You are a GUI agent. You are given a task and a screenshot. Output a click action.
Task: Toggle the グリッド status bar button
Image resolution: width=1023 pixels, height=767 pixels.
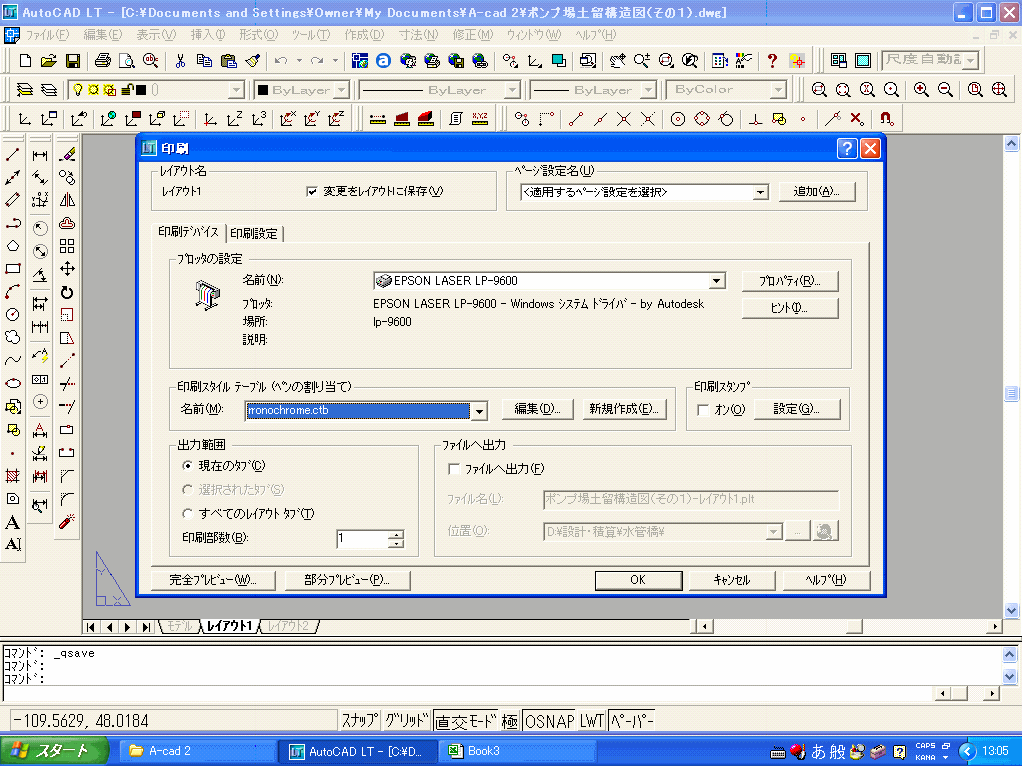tap(406, 721)
